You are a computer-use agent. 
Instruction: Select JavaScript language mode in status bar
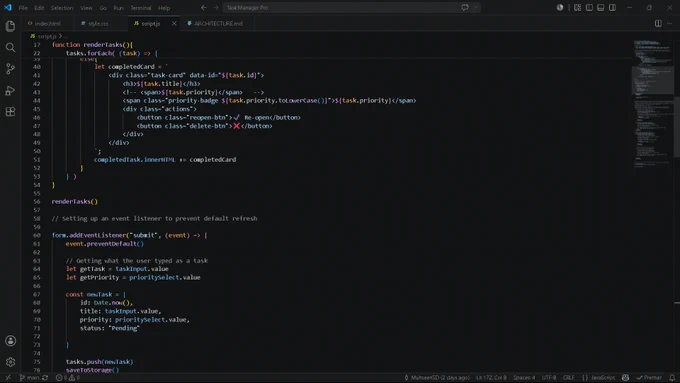(598, 377)
